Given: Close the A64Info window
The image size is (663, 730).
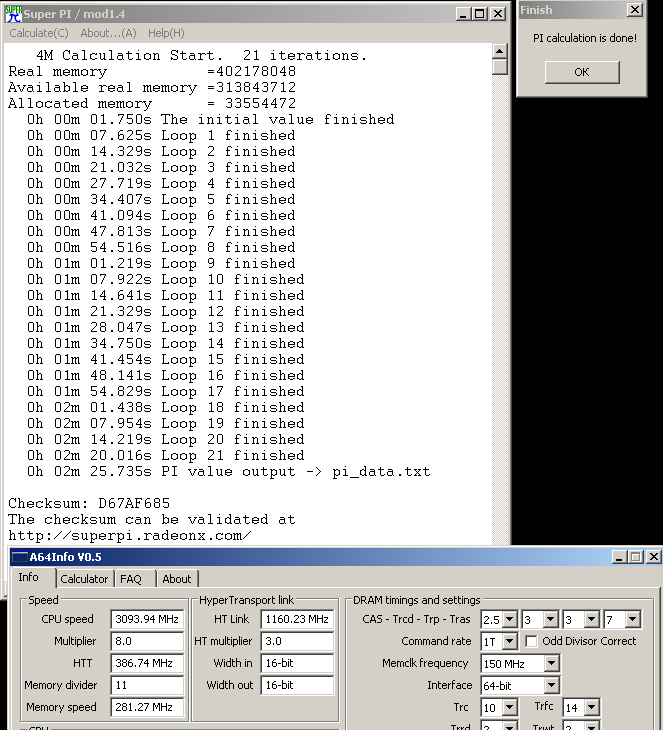Looking at the screenshot, I should tap(651, 557).
